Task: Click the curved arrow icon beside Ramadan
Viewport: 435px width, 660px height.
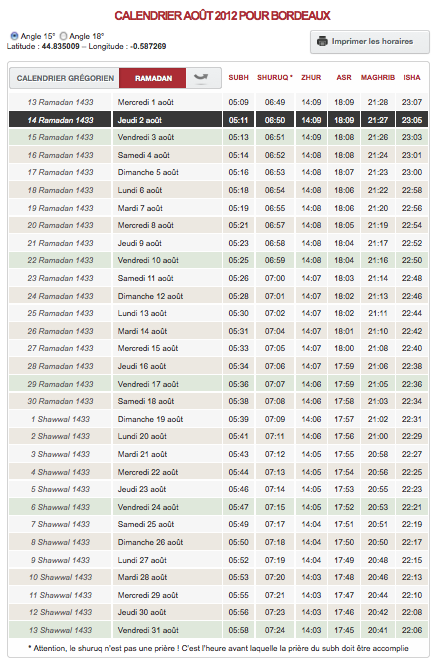Action: [x=201, y=78]
